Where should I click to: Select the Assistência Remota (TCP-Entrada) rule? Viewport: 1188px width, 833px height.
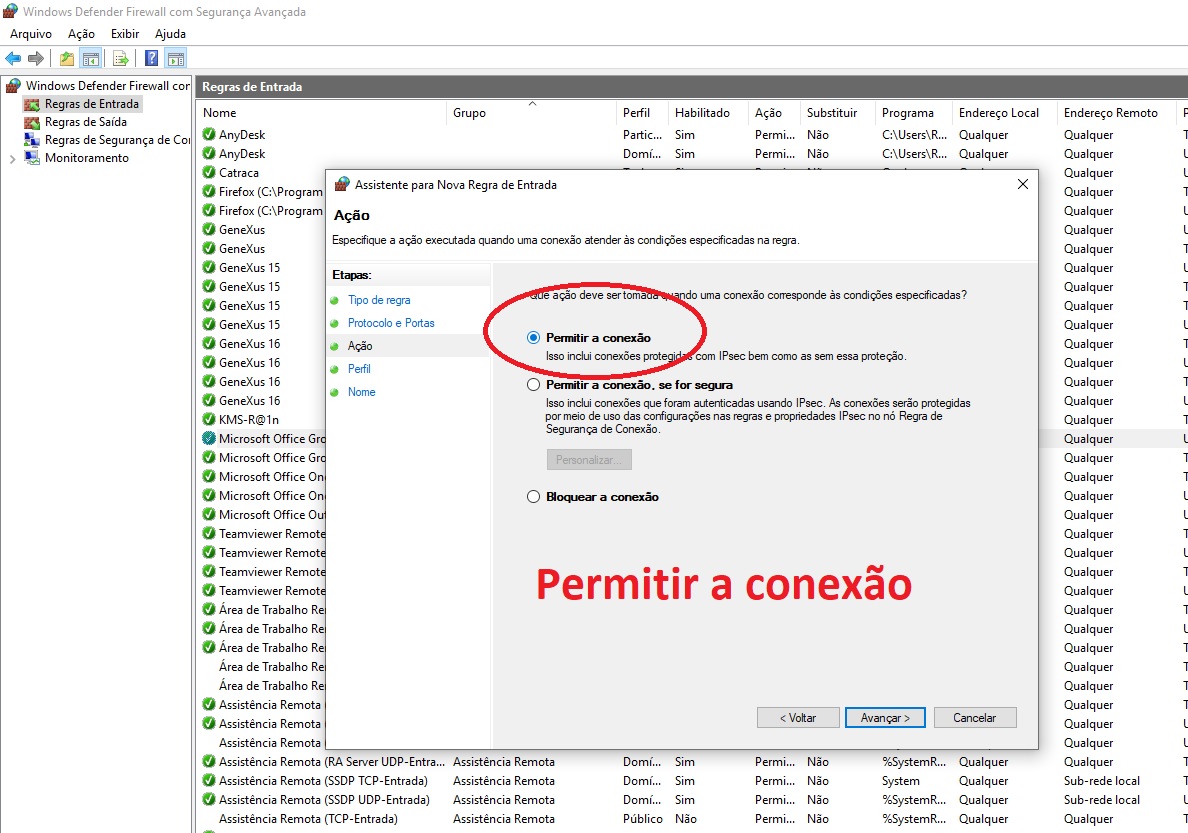308,819
